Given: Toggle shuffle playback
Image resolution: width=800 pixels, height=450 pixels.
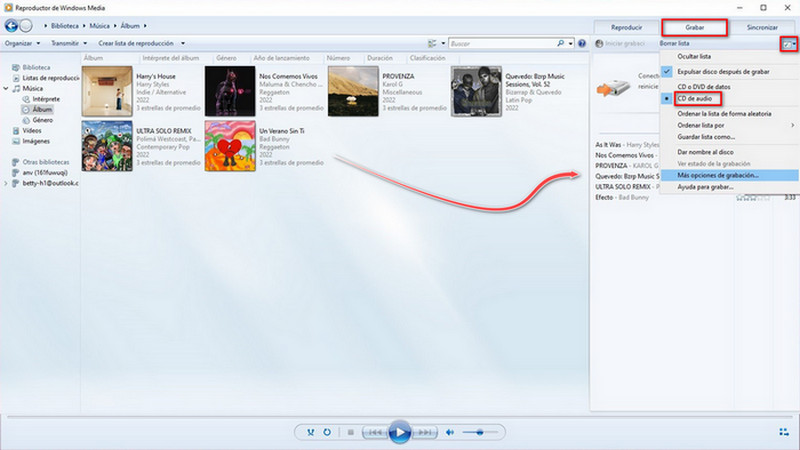Looking at the screenshot, I should pos(310,432).
